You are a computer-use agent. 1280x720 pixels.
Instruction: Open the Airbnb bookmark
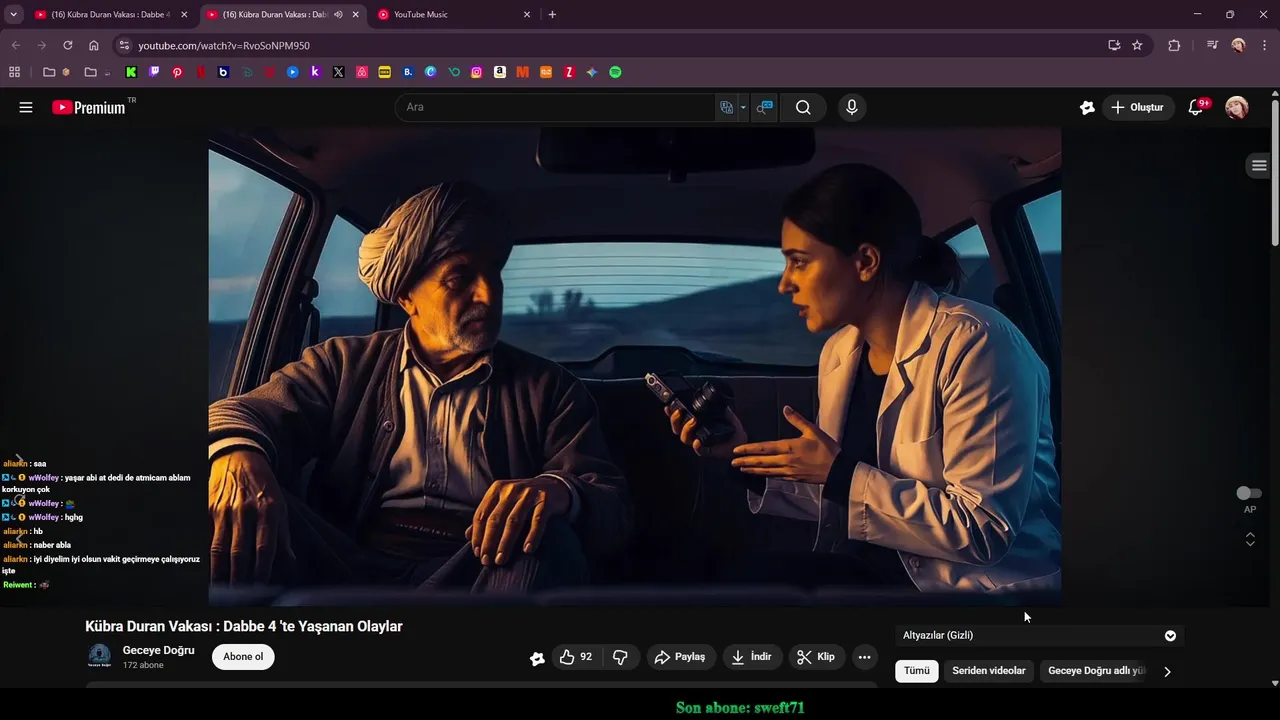pos(361,72)
